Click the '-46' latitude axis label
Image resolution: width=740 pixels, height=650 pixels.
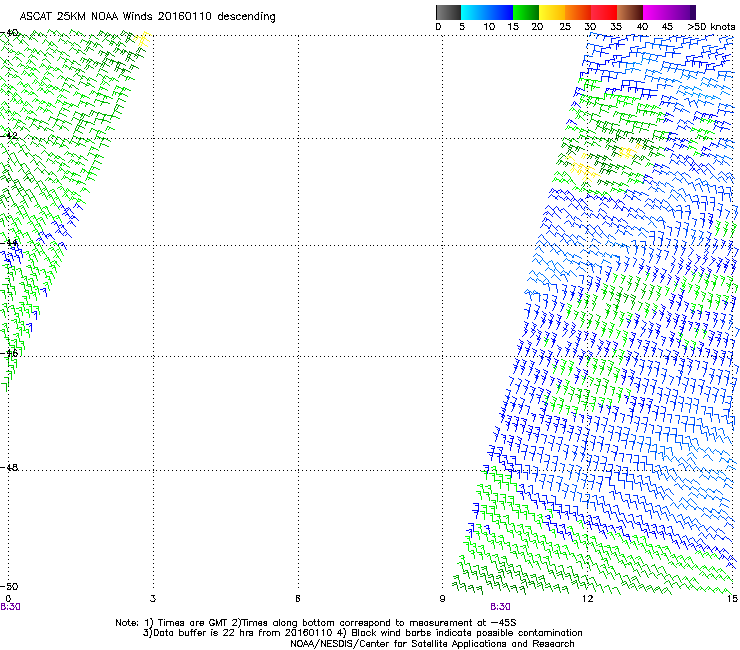[9, 353]
